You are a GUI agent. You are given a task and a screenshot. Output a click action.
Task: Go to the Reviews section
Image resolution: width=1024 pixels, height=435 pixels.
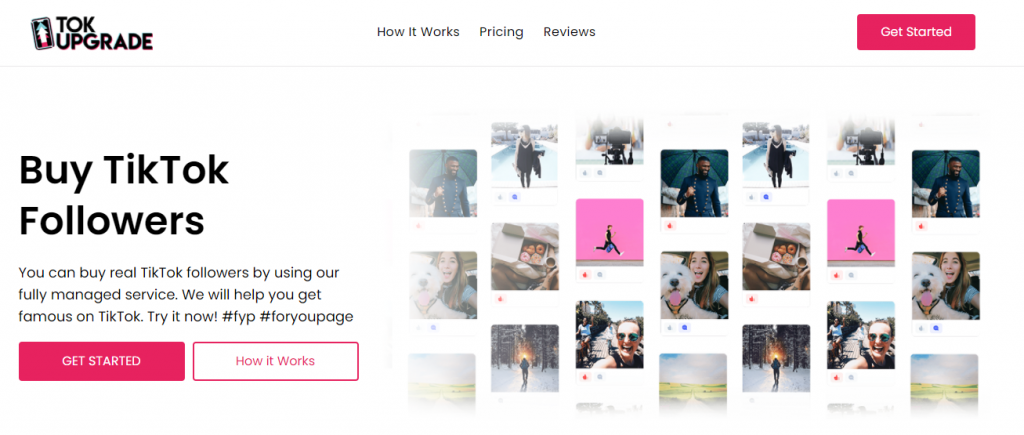pyautogui.click(x=569, y=32)
